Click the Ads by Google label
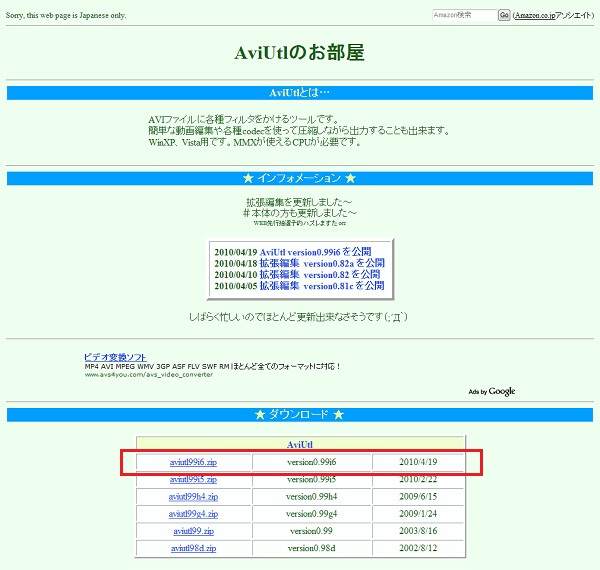 (x=492, y=391)
